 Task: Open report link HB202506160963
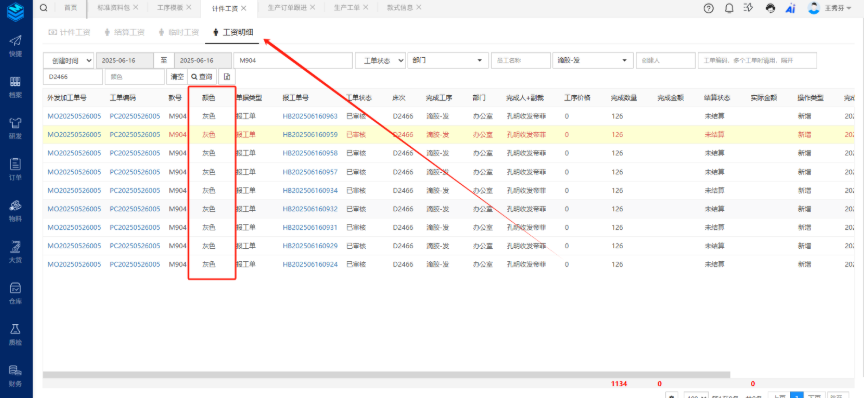point(310,116)
